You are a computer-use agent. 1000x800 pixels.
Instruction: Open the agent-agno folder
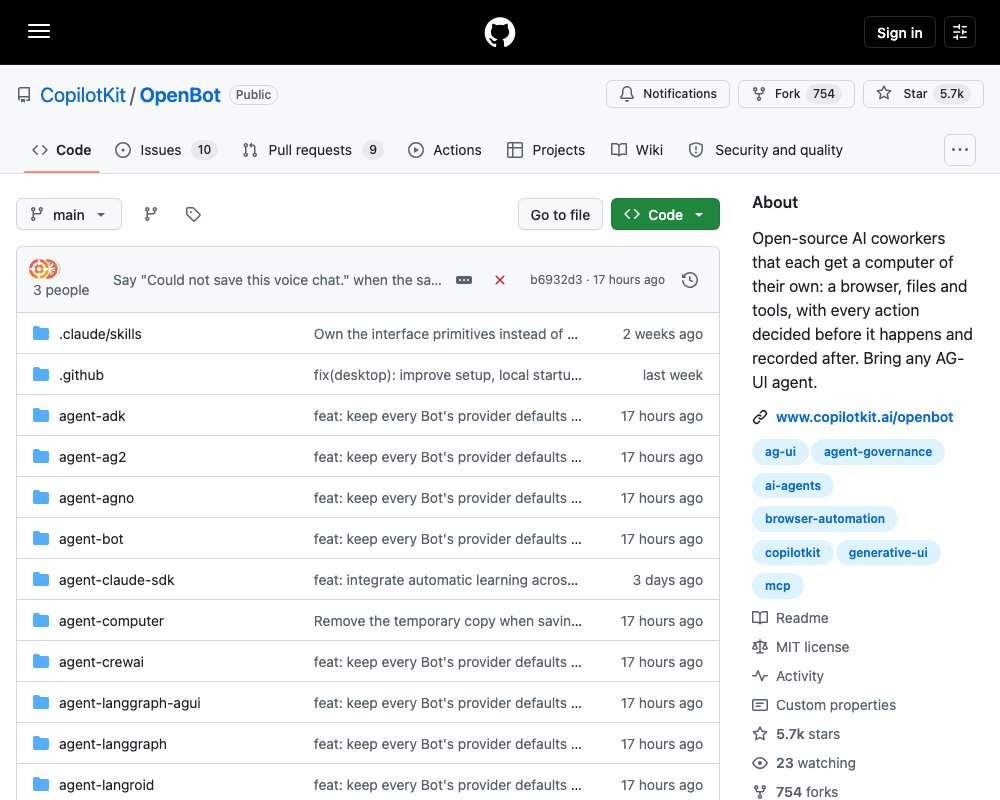click(x=96, y=498)
